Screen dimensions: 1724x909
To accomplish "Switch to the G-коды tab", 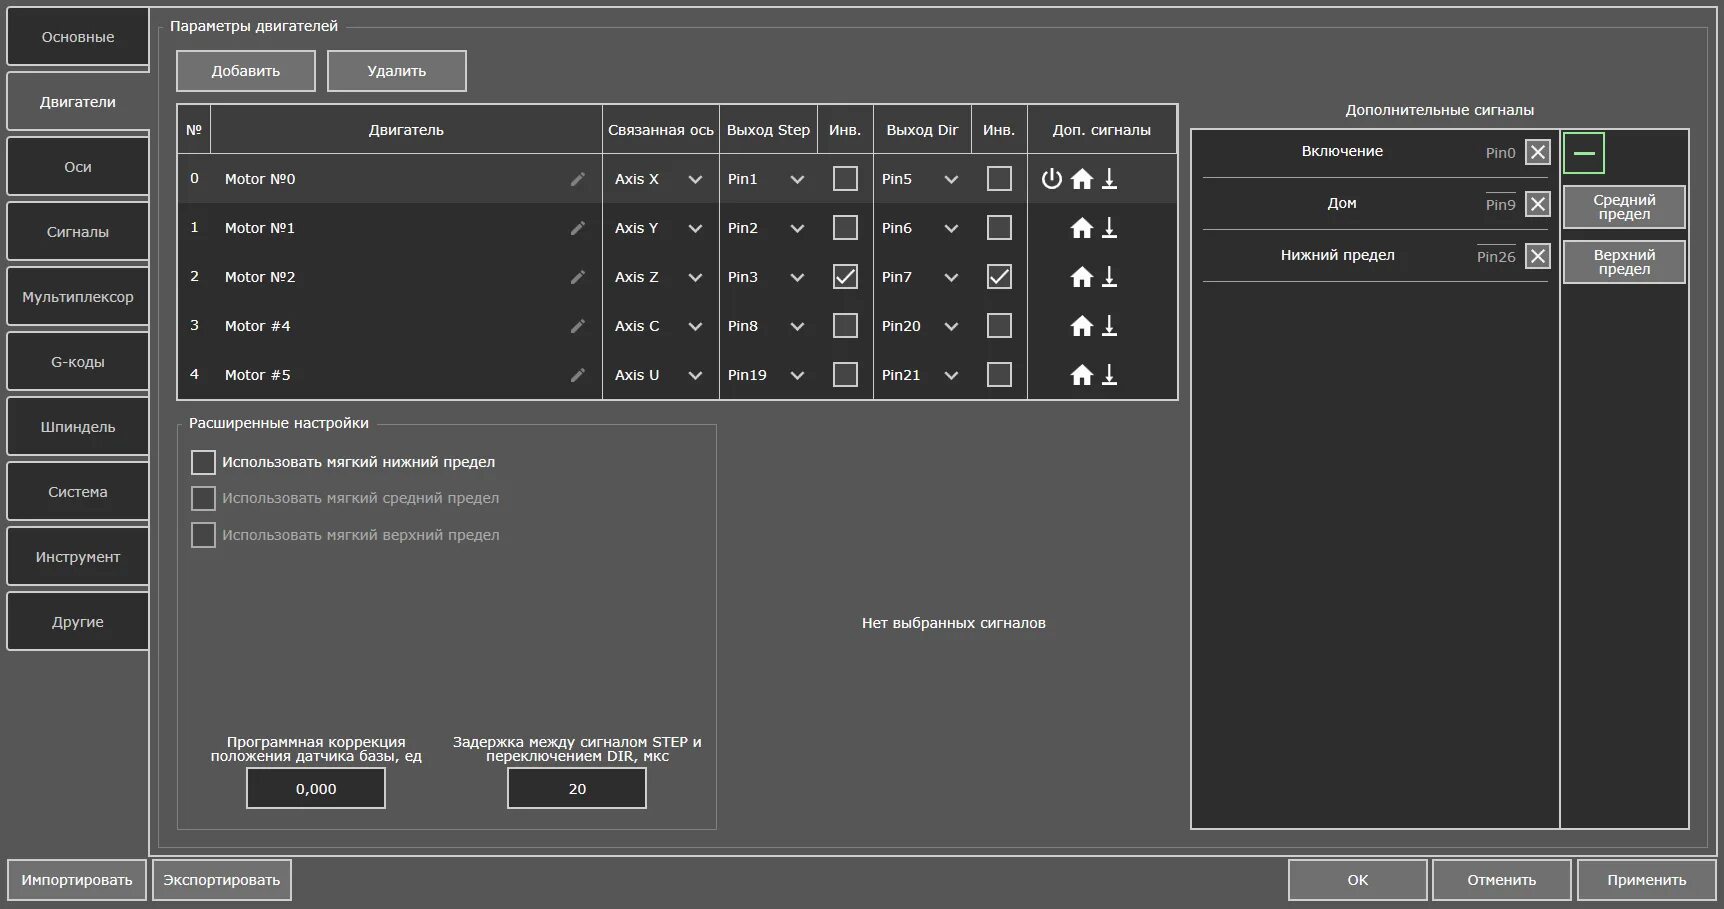I will (x=78, y=362).
